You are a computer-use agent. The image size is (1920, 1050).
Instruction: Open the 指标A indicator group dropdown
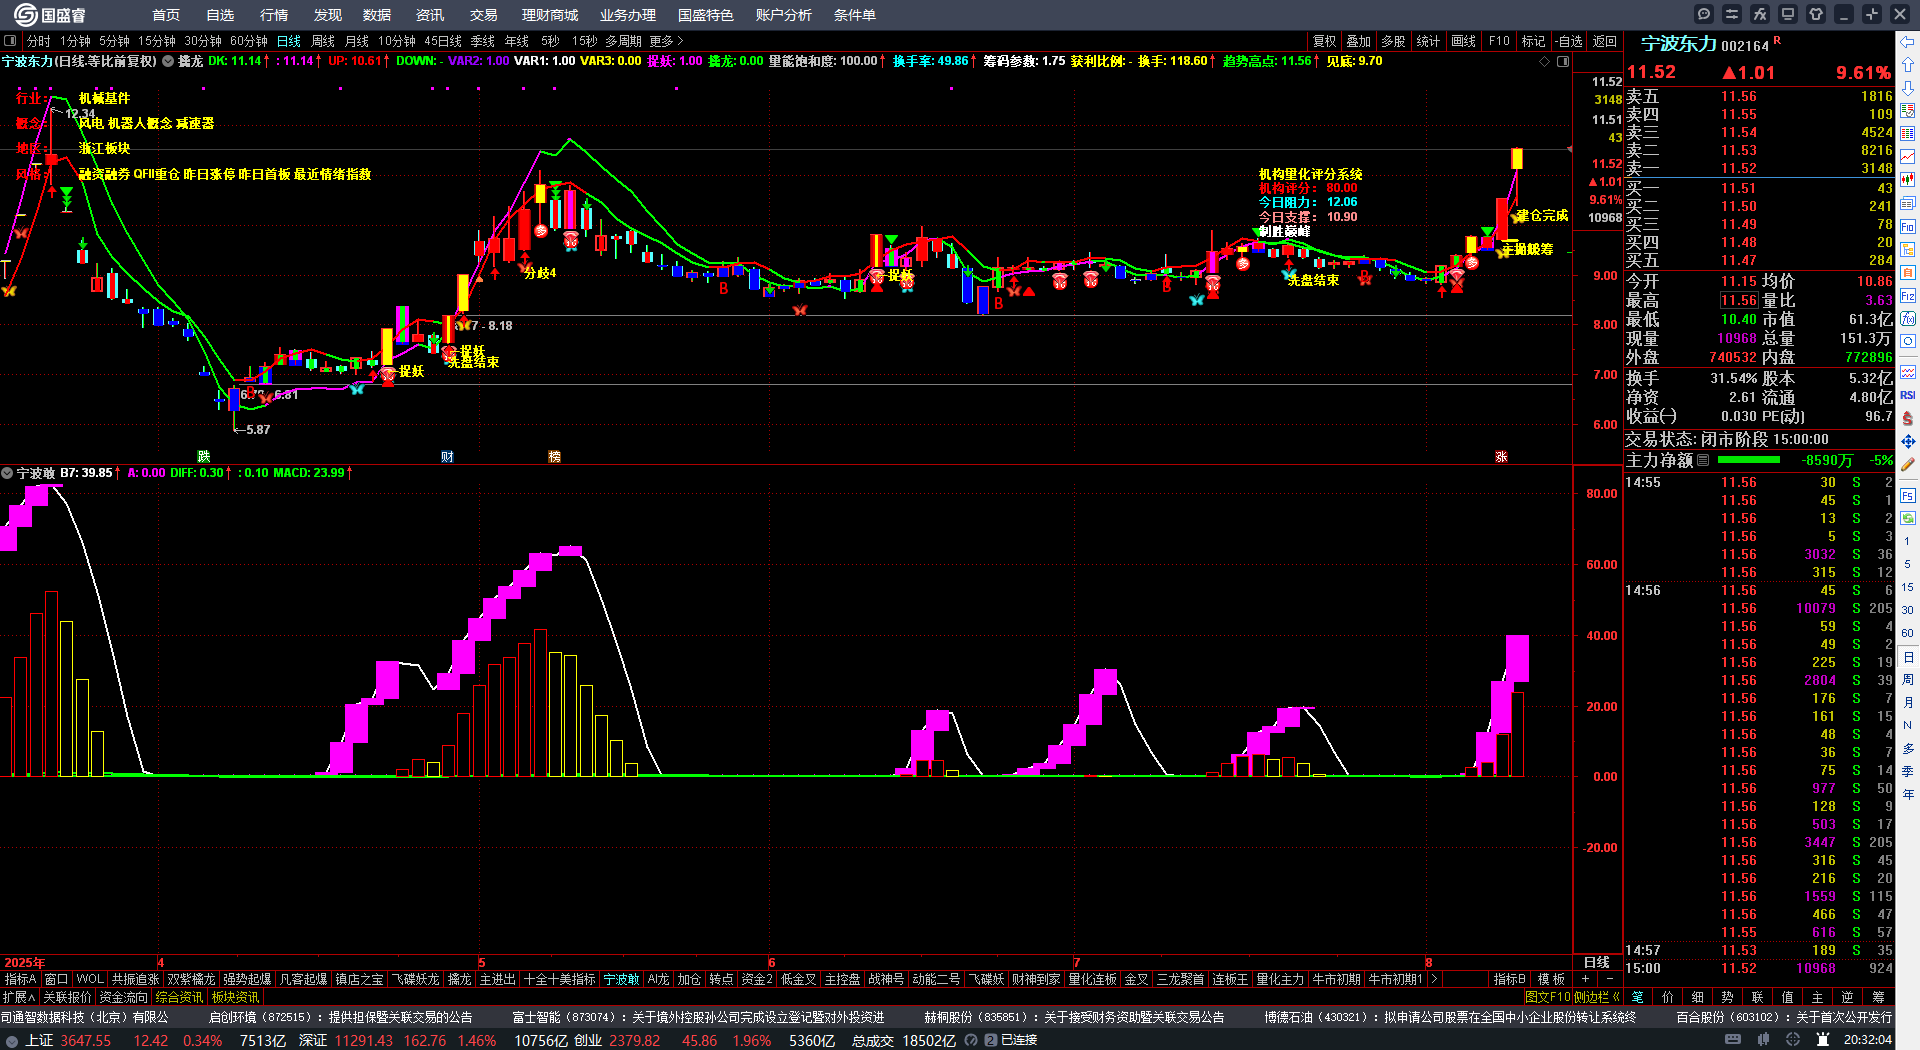coord(20,979)
